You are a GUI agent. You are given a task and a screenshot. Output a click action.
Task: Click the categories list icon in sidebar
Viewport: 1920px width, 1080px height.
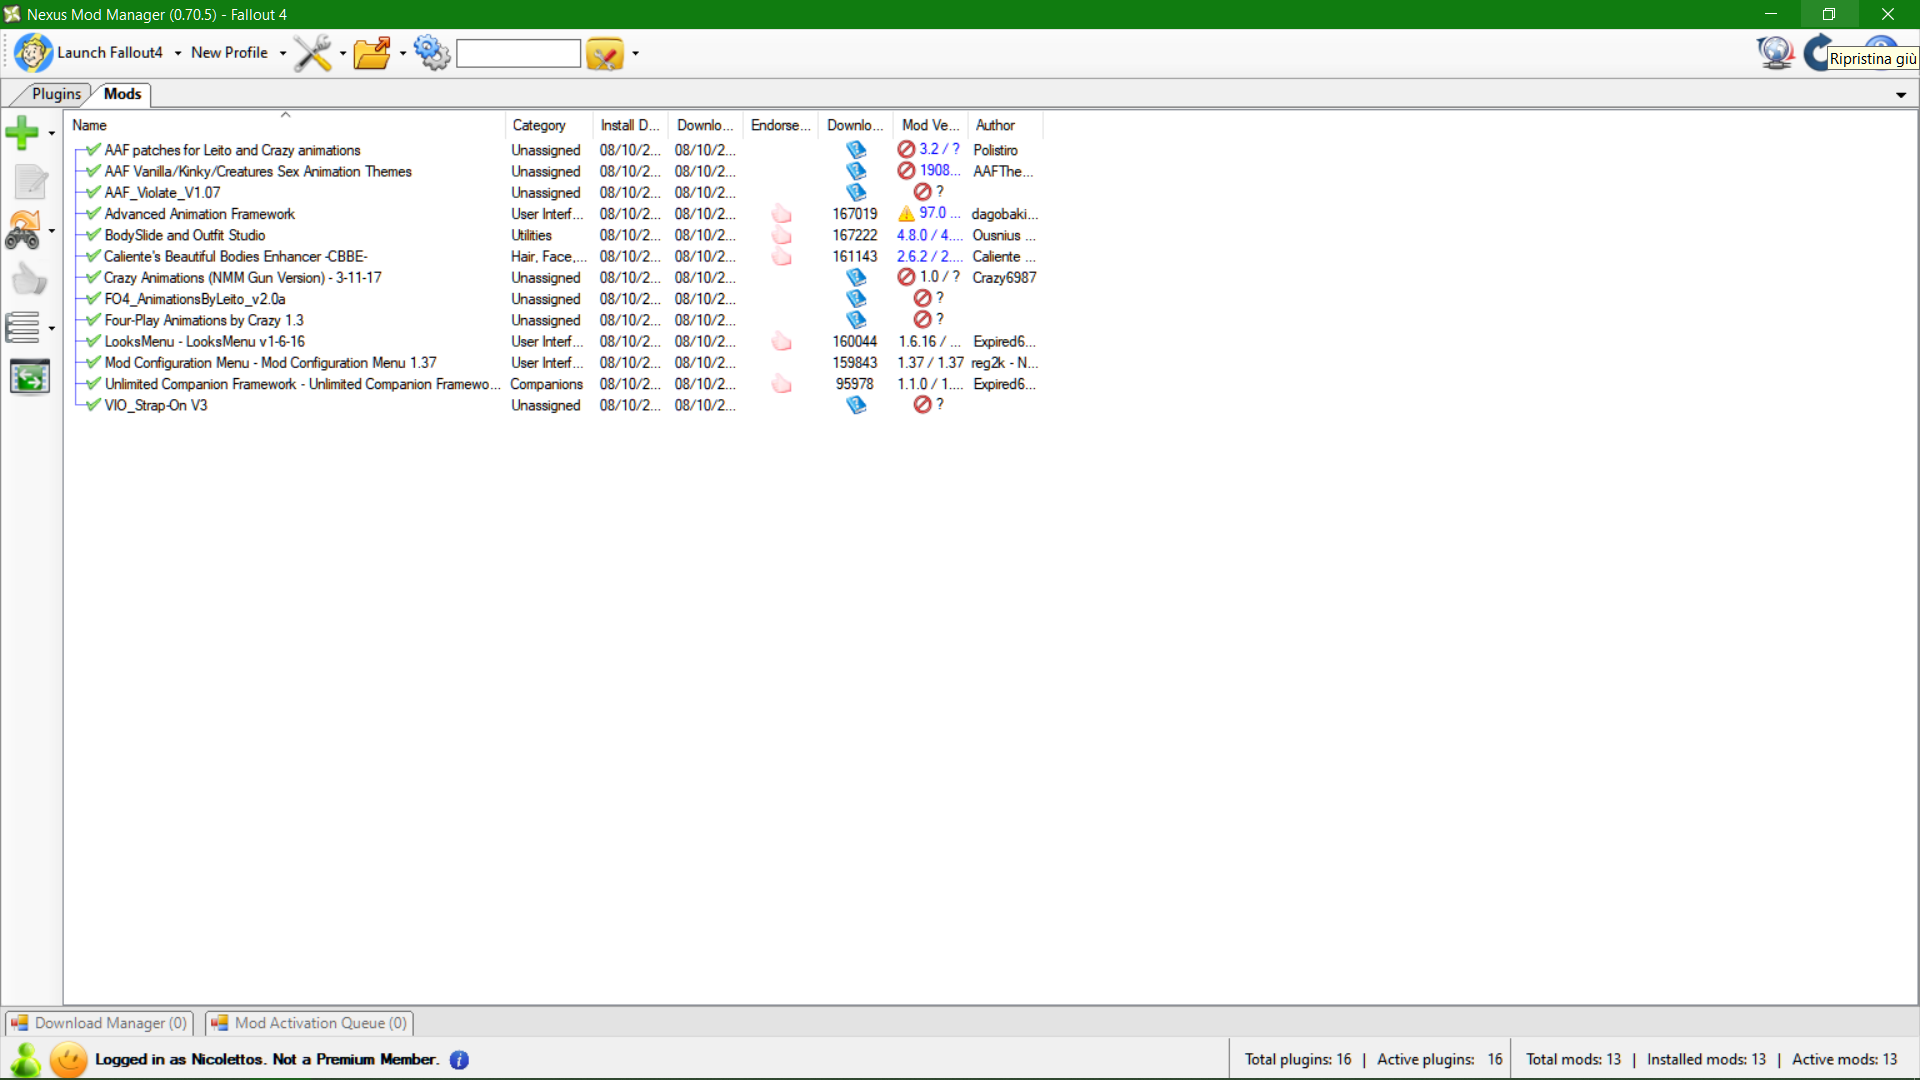[x=23, y=327]
